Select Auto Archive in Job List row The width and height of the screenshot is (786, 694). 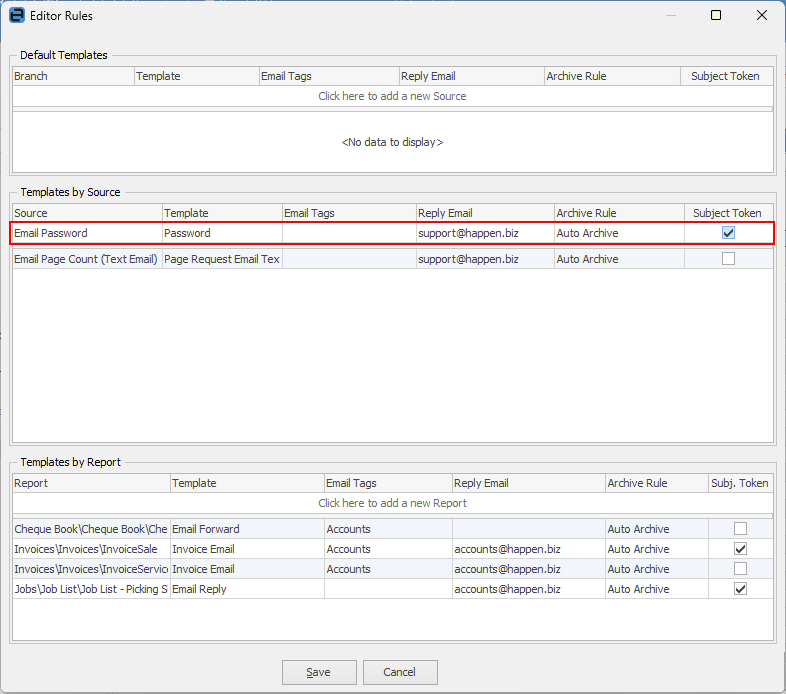pos(657,589)
